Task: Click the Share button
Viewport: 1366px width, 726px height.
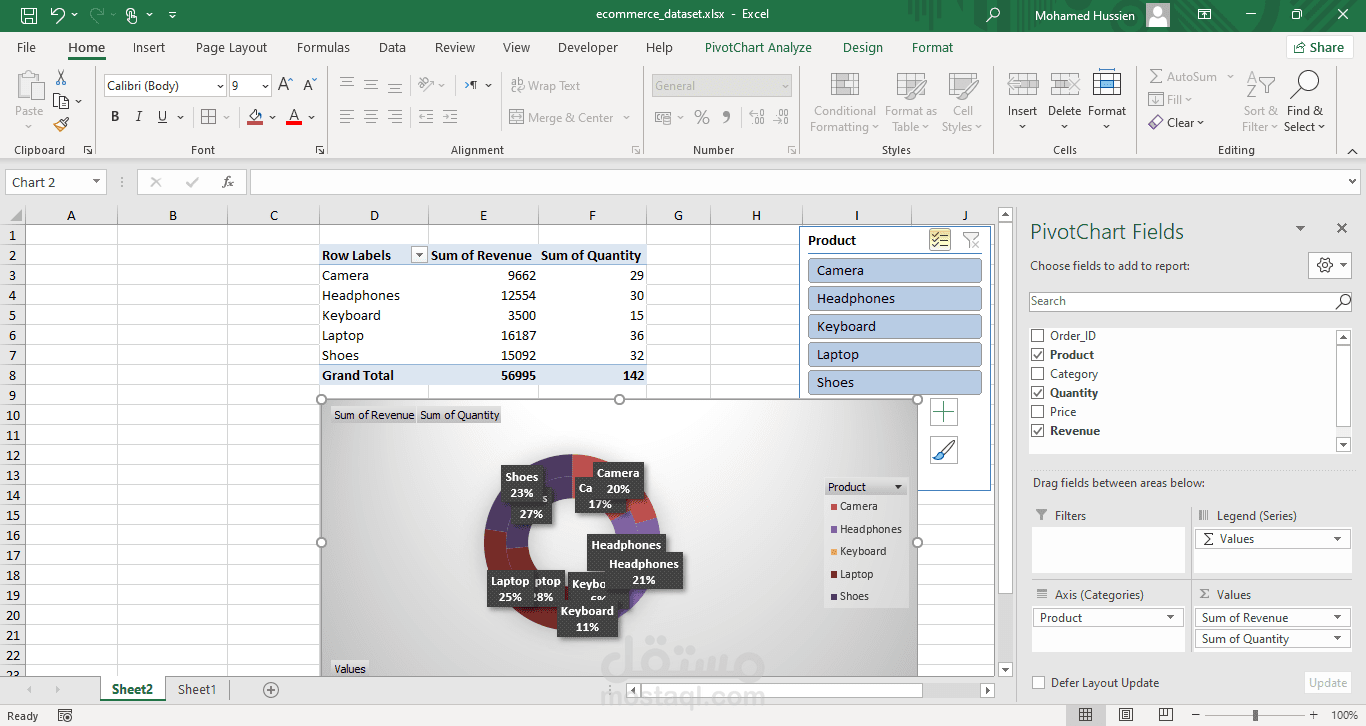Action: pos(1318,47)
